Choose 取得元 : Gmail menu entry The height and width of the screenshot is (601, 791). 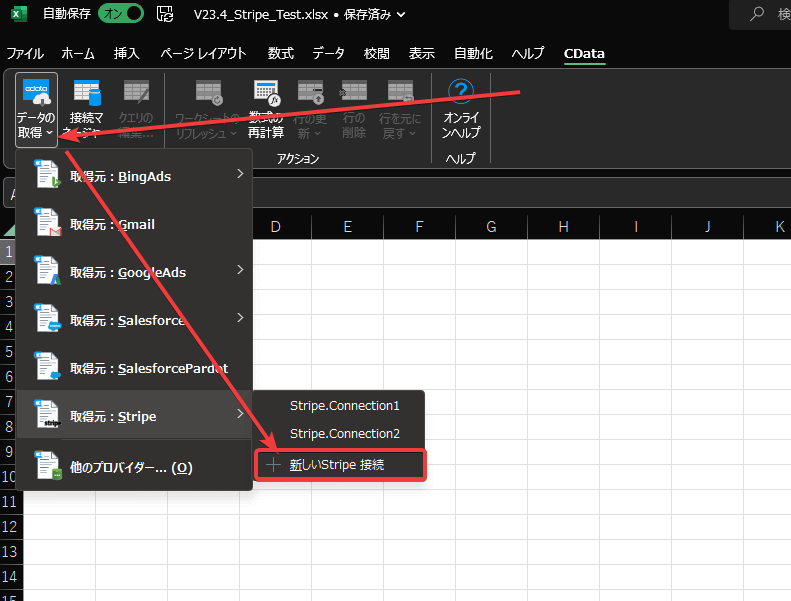[134, 224]
